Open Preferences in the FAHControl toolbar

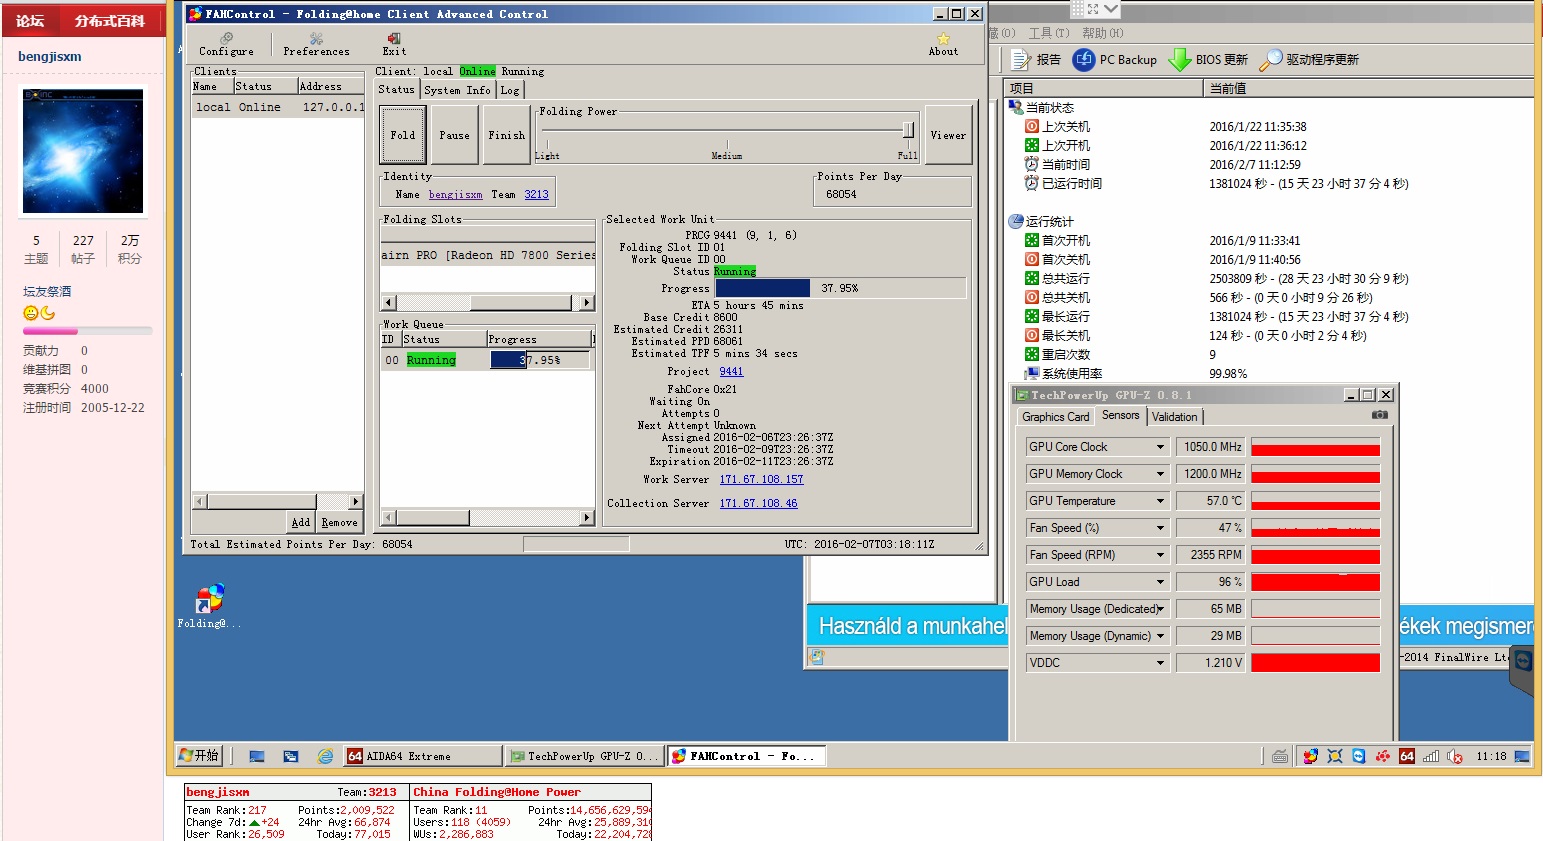click(x=316, y=45)
